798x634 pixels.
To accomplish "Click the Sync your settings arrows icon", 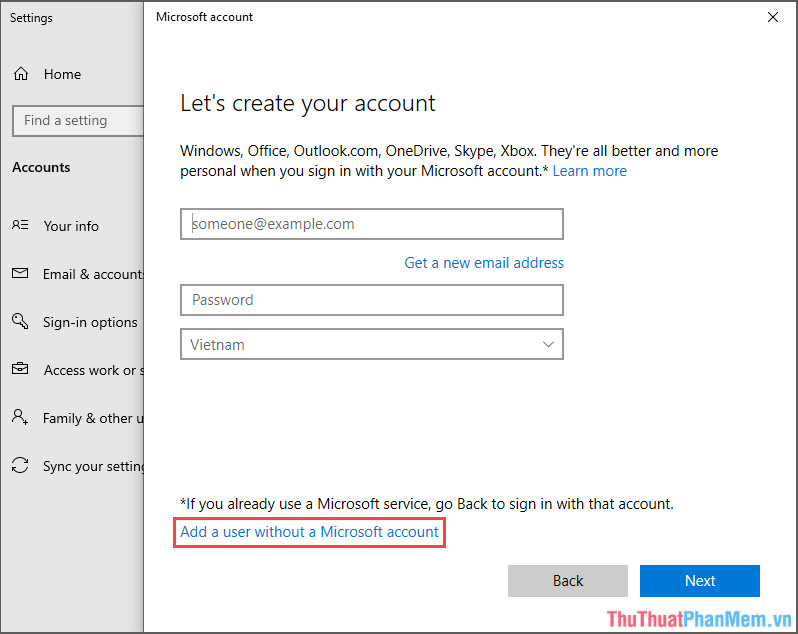I will (20, 465).
